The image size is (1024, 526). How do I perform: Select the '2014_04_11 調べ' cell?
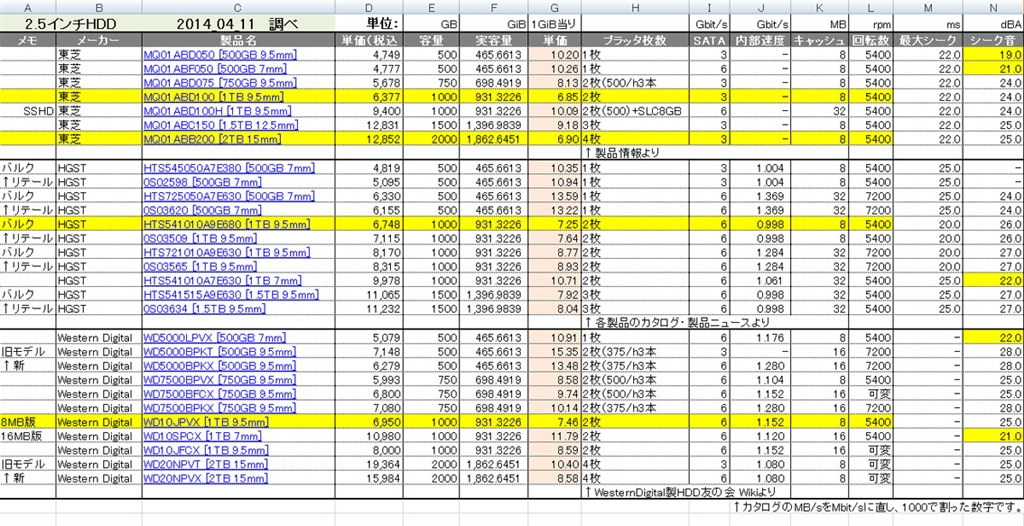239,24
